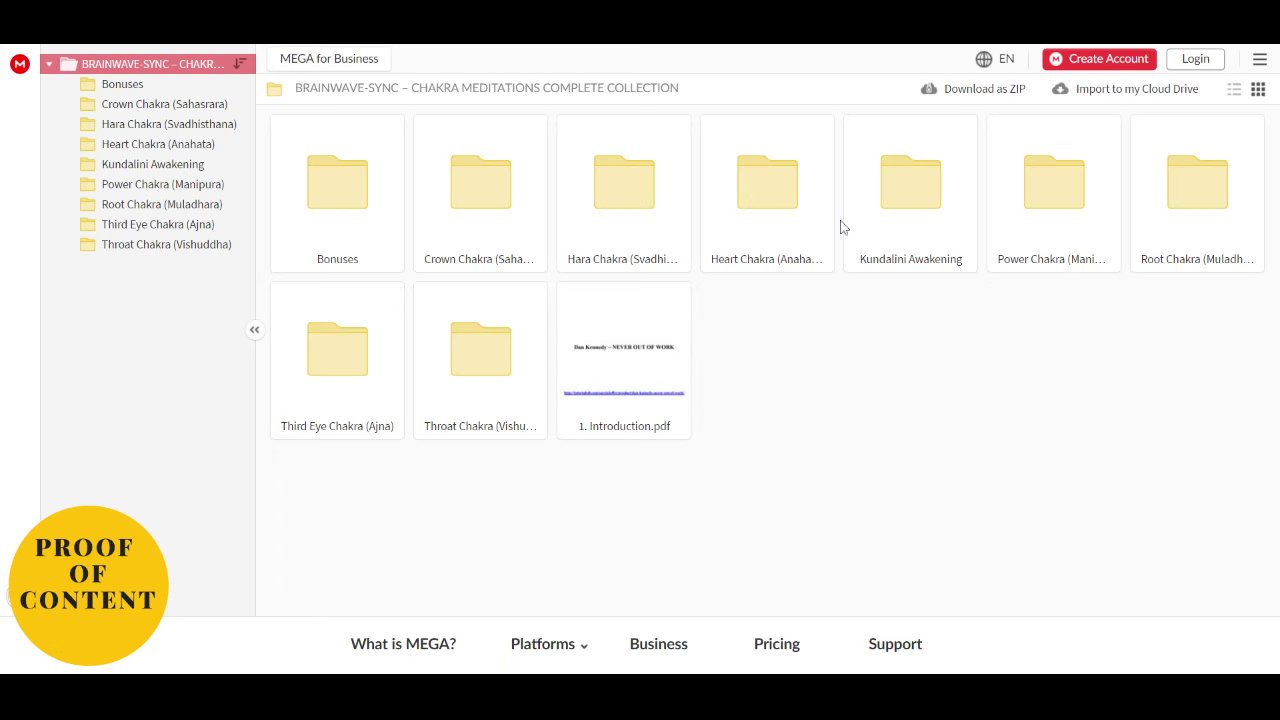Click the MEGA for Business tab
This screenshot has width=1280, height=720.
329,59
